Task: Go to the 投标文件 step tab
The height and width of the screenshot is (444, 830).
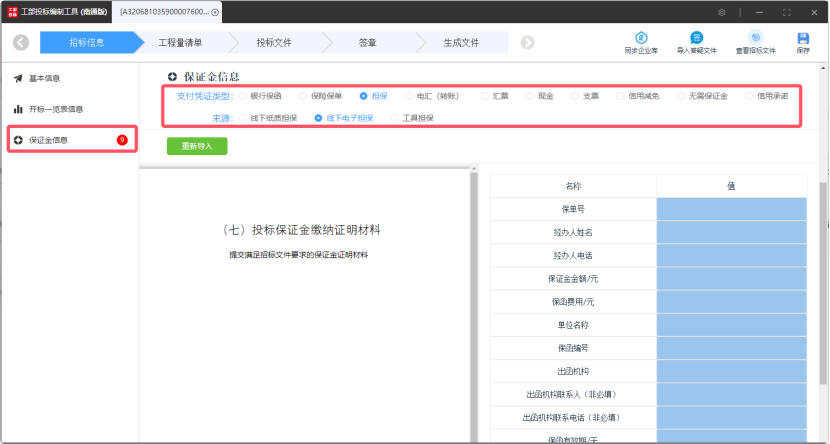Action: point(273,43)
